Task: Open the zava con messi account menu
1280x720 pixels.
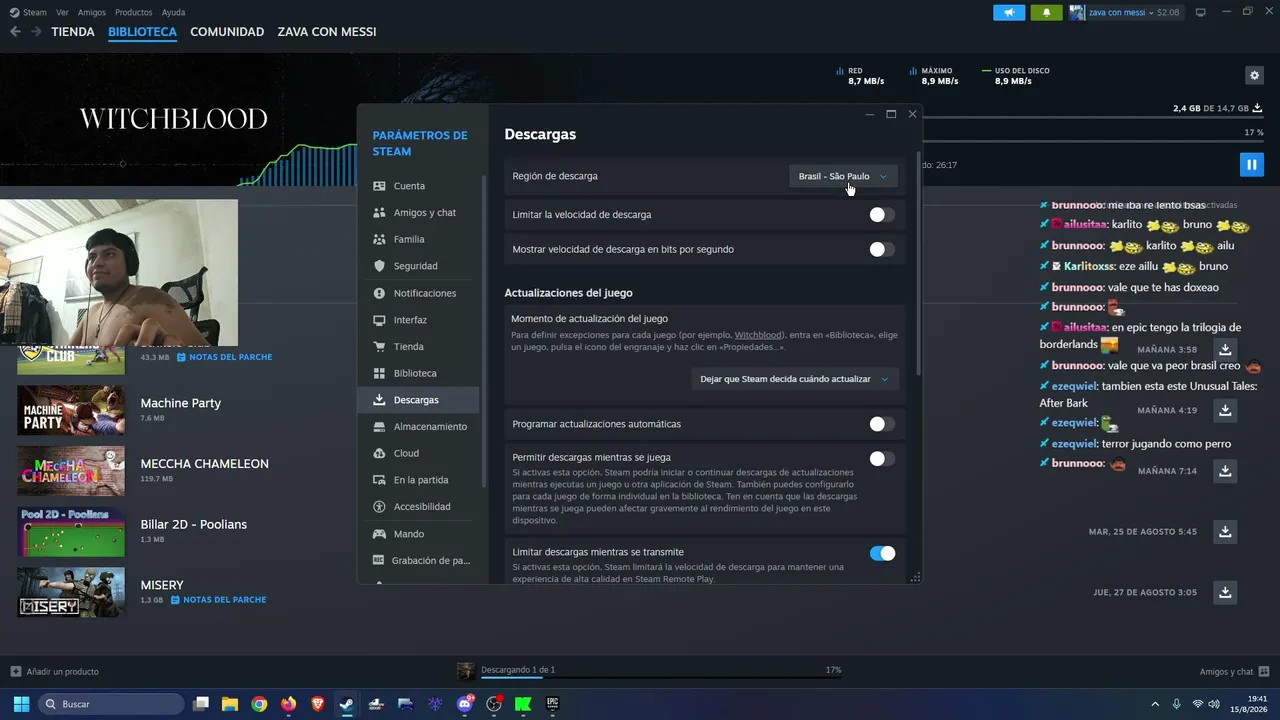Action: point(1124,12)
